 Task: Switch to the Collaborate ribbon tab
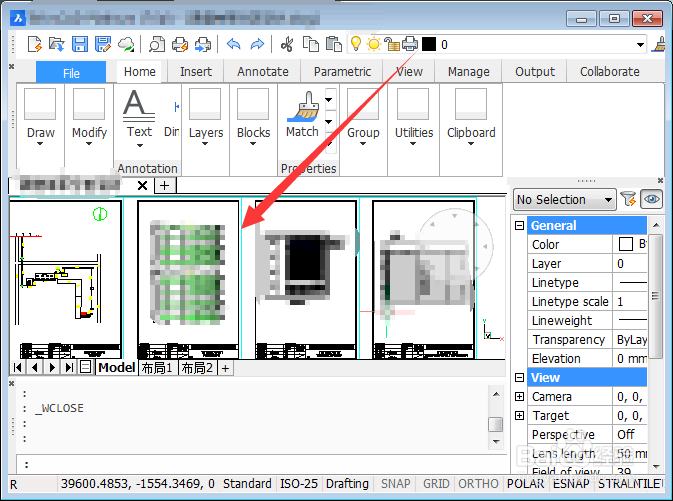[x=609, y=72]
